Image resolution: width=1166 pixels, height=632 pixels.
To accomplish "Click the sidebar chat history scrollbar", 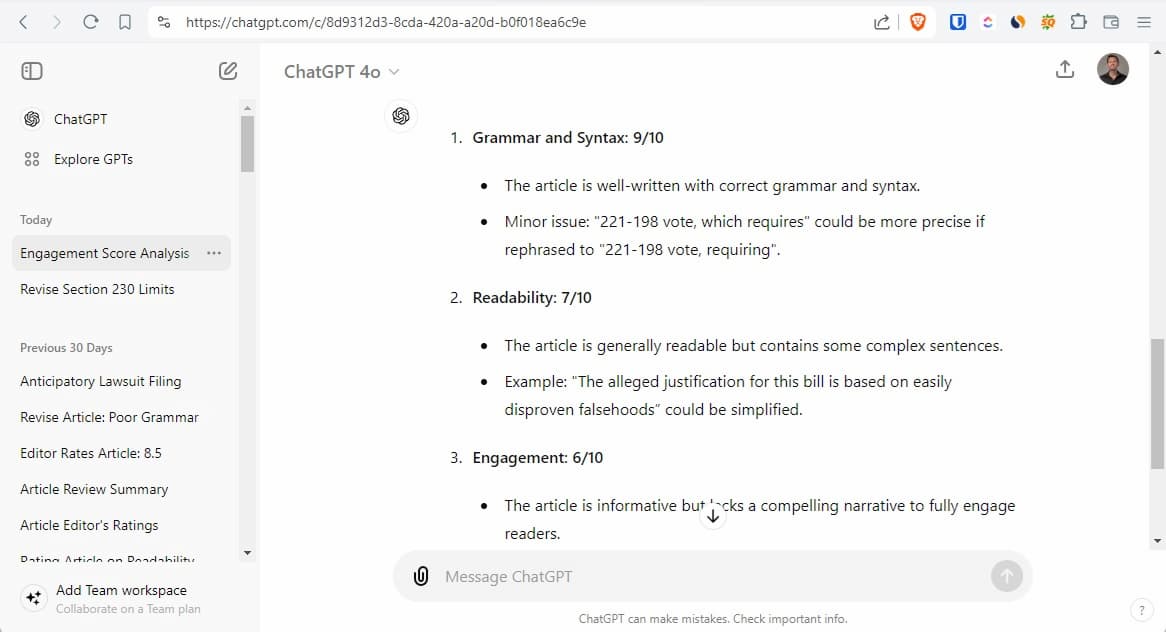I will coord(247,145).
